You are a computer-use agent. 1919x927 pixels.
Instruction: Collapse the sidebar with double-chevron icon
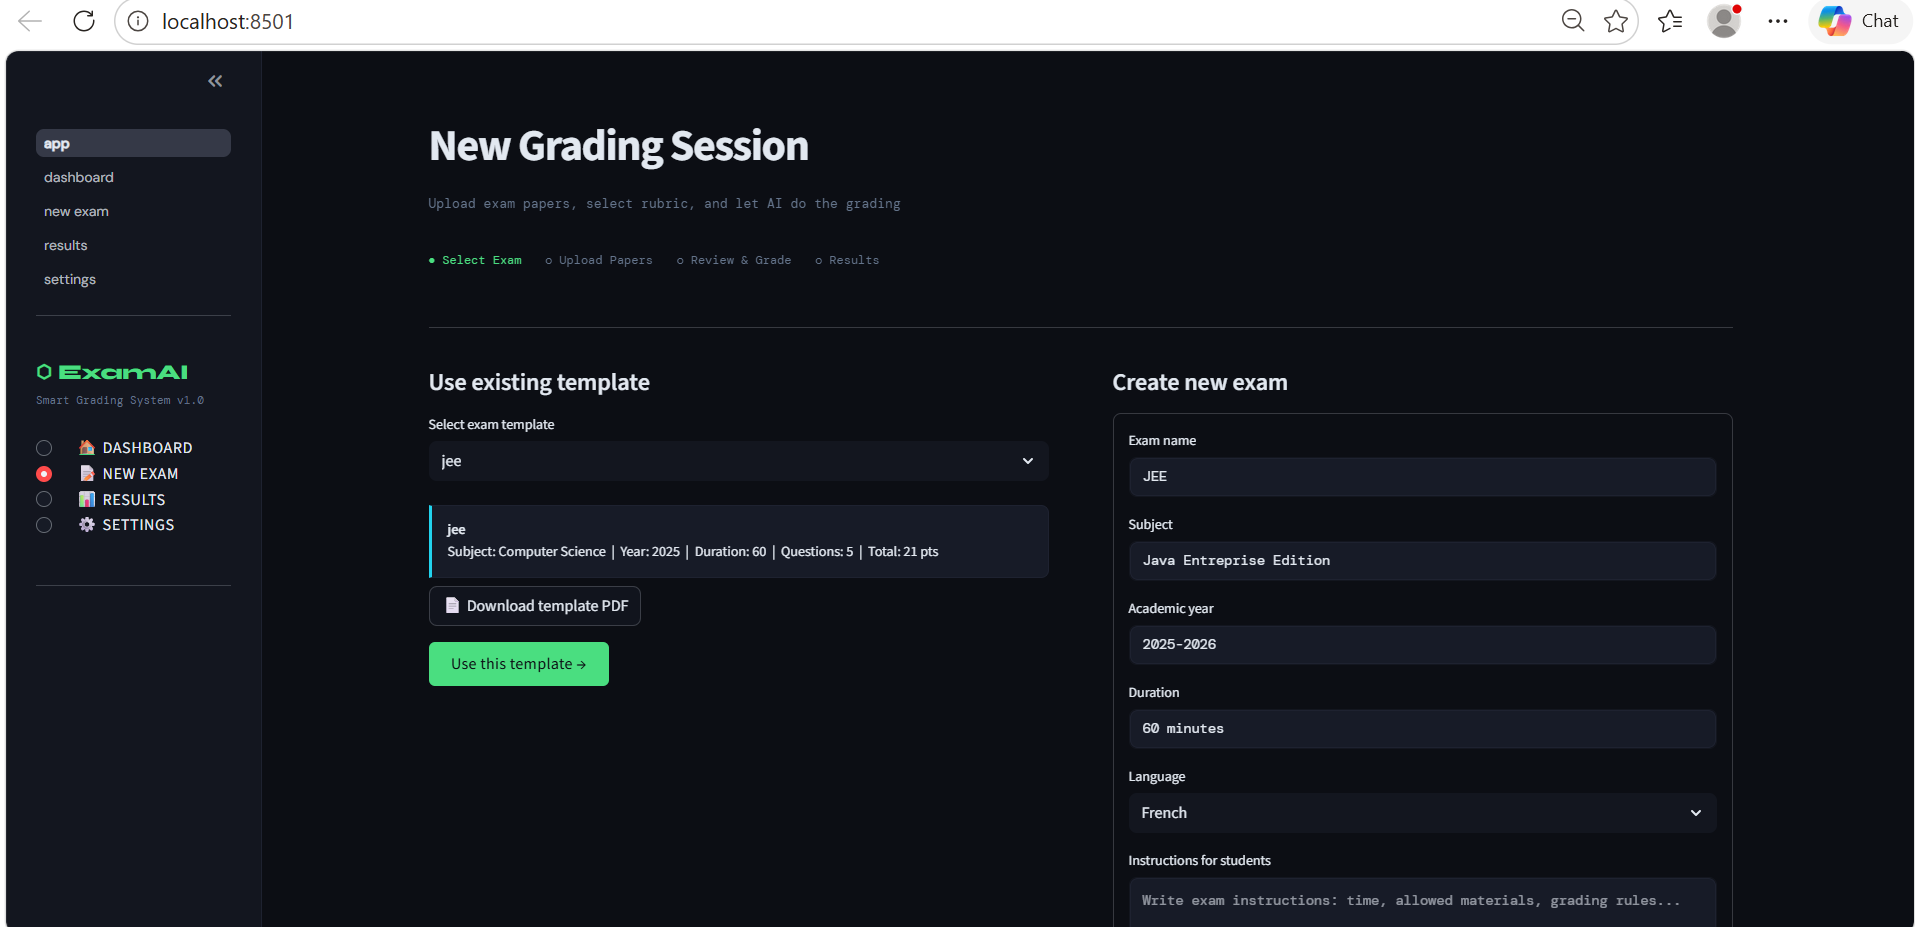pos(215,81)
